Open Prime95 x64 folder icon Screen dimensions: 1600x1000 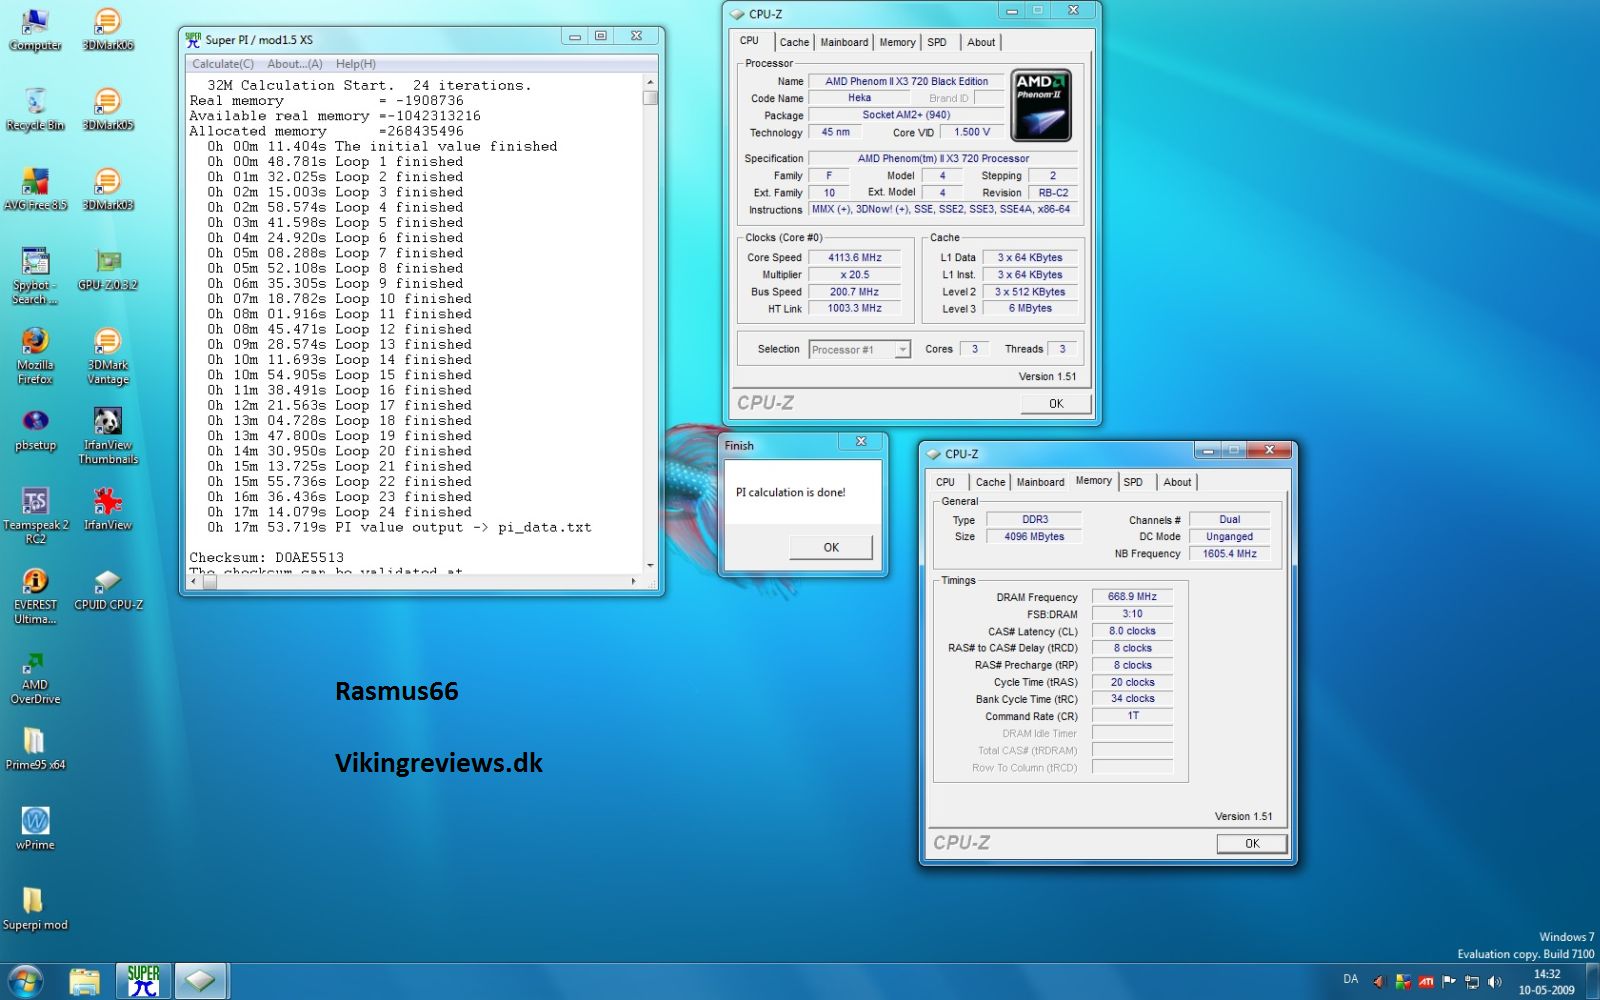click(x=35, y=748)
